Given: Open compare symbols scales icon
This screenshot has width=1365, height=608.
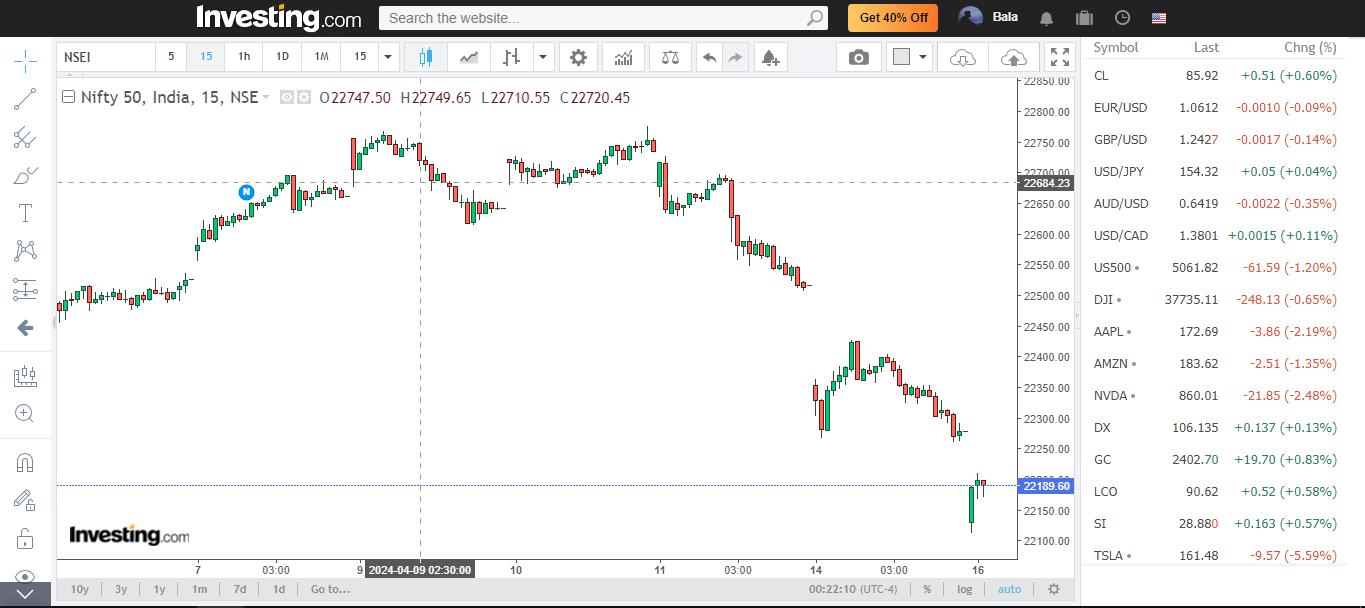Looking at the screenshot, I should (x=670, y=57).
